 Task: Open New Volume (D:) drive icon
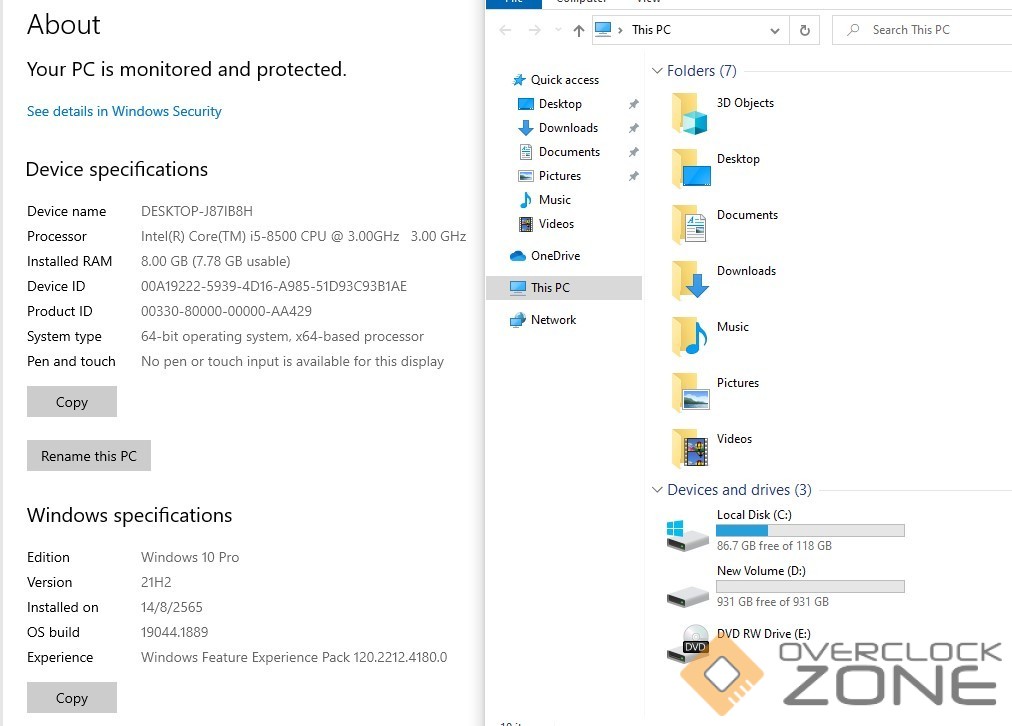point(688,593)
